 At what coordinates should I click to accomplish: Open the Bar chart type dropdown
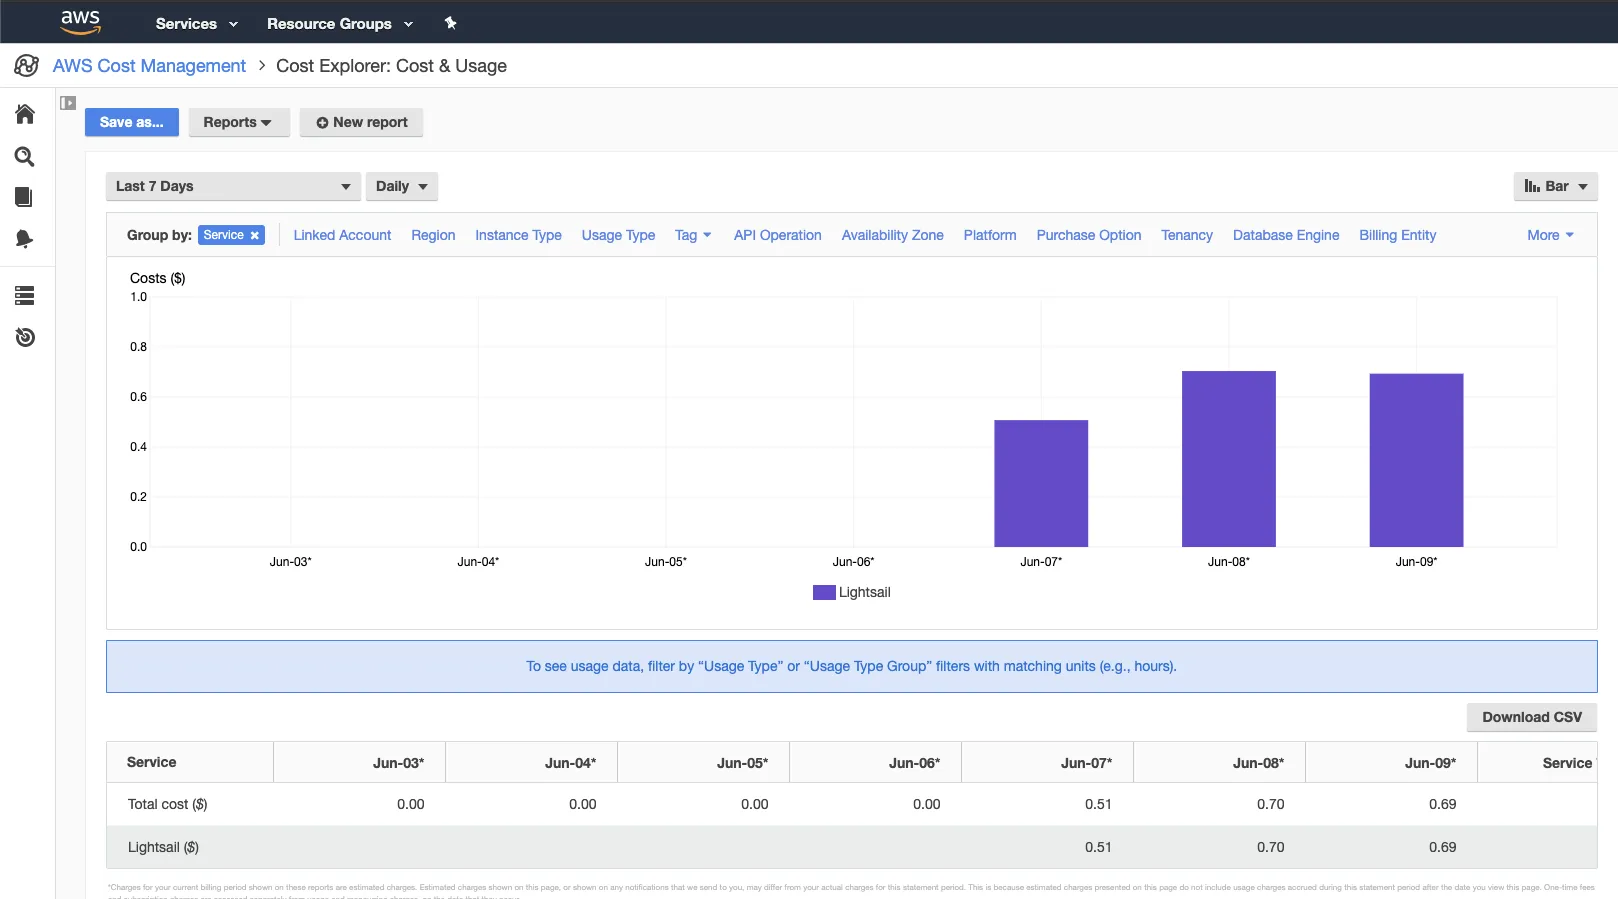(1555, 186)
